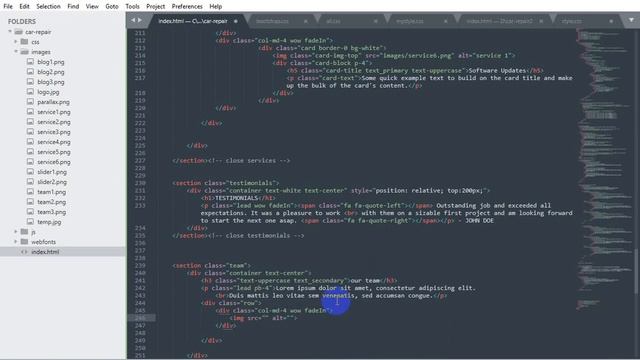
Task: Click the image file icon beside service6.png
Action: pyautogui.click(x=30, y=162)
